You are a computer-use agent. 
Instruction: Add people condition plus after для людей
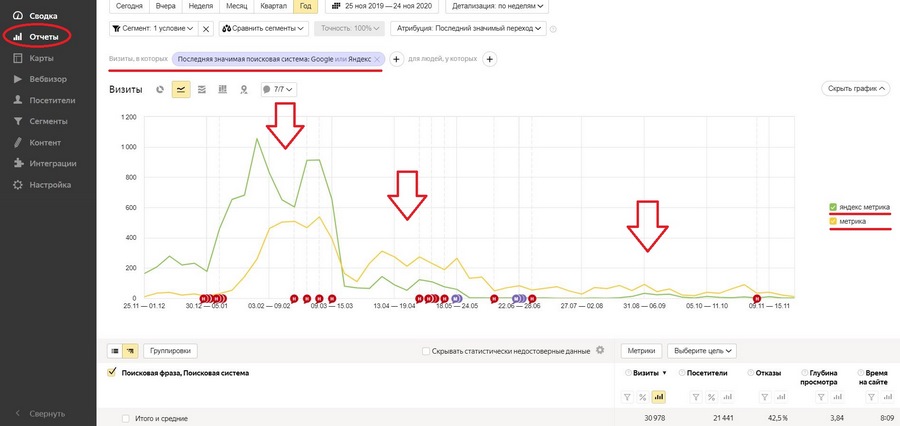(x=489, y=59)
